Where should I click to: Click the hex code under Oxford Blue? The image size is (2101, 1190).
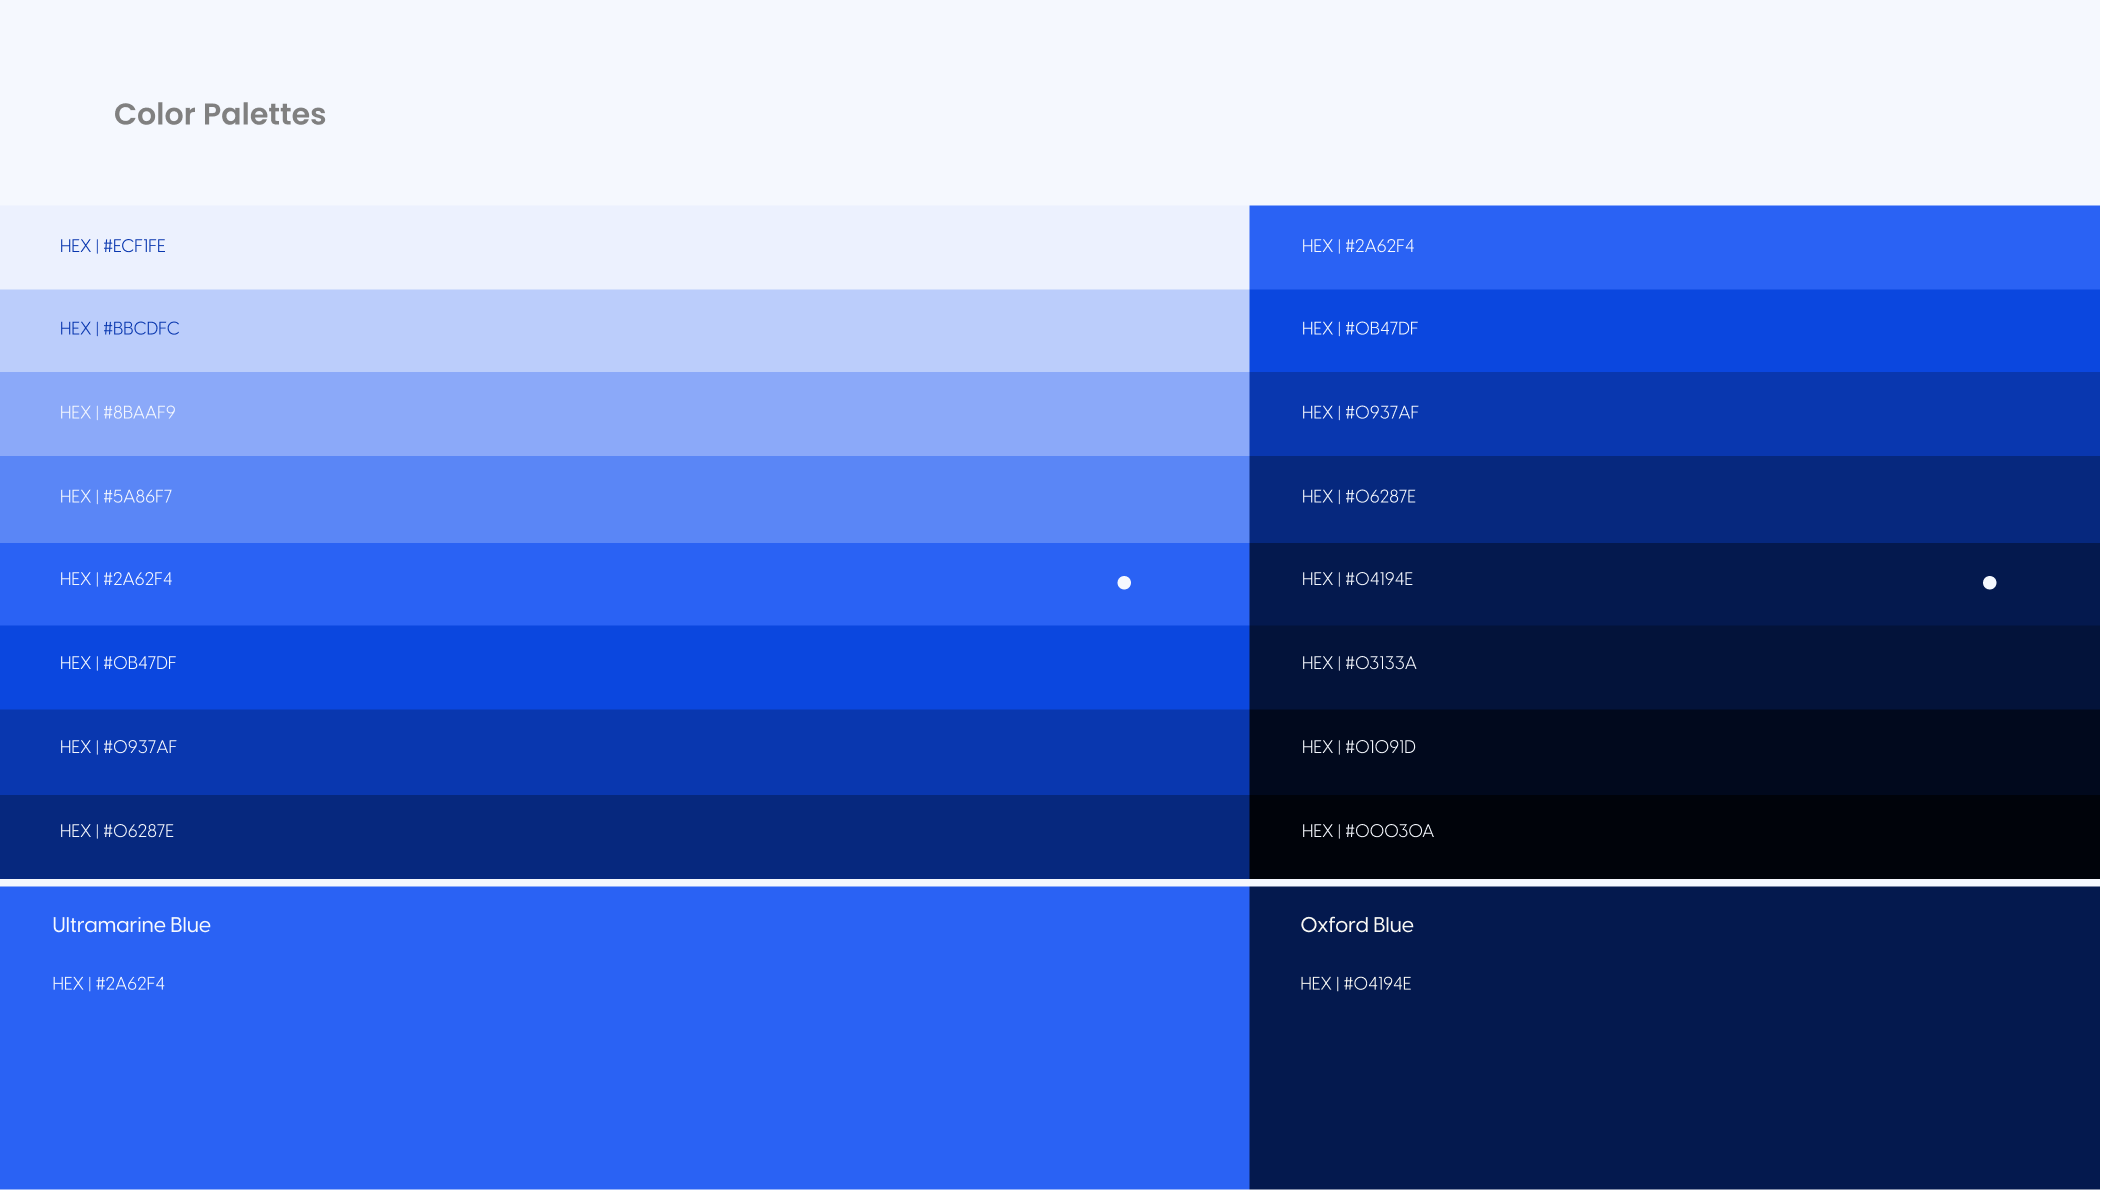tap(1355, 984)
